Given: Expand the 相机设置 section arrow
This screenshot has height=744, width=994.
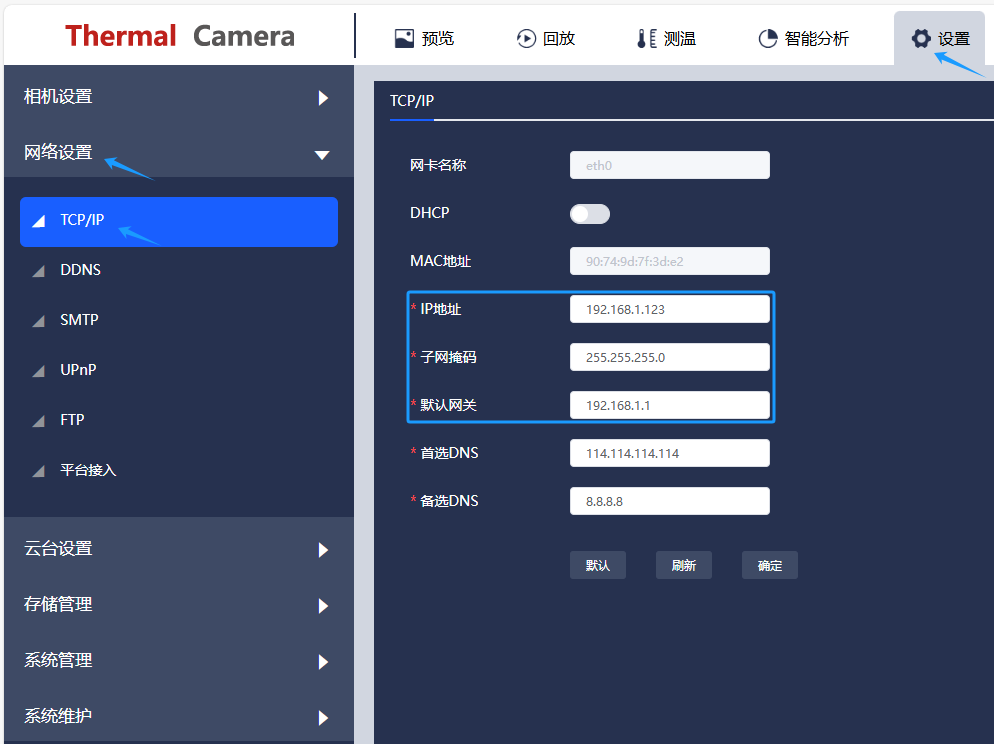Looking at the screenshot, I should coord(323,98).
